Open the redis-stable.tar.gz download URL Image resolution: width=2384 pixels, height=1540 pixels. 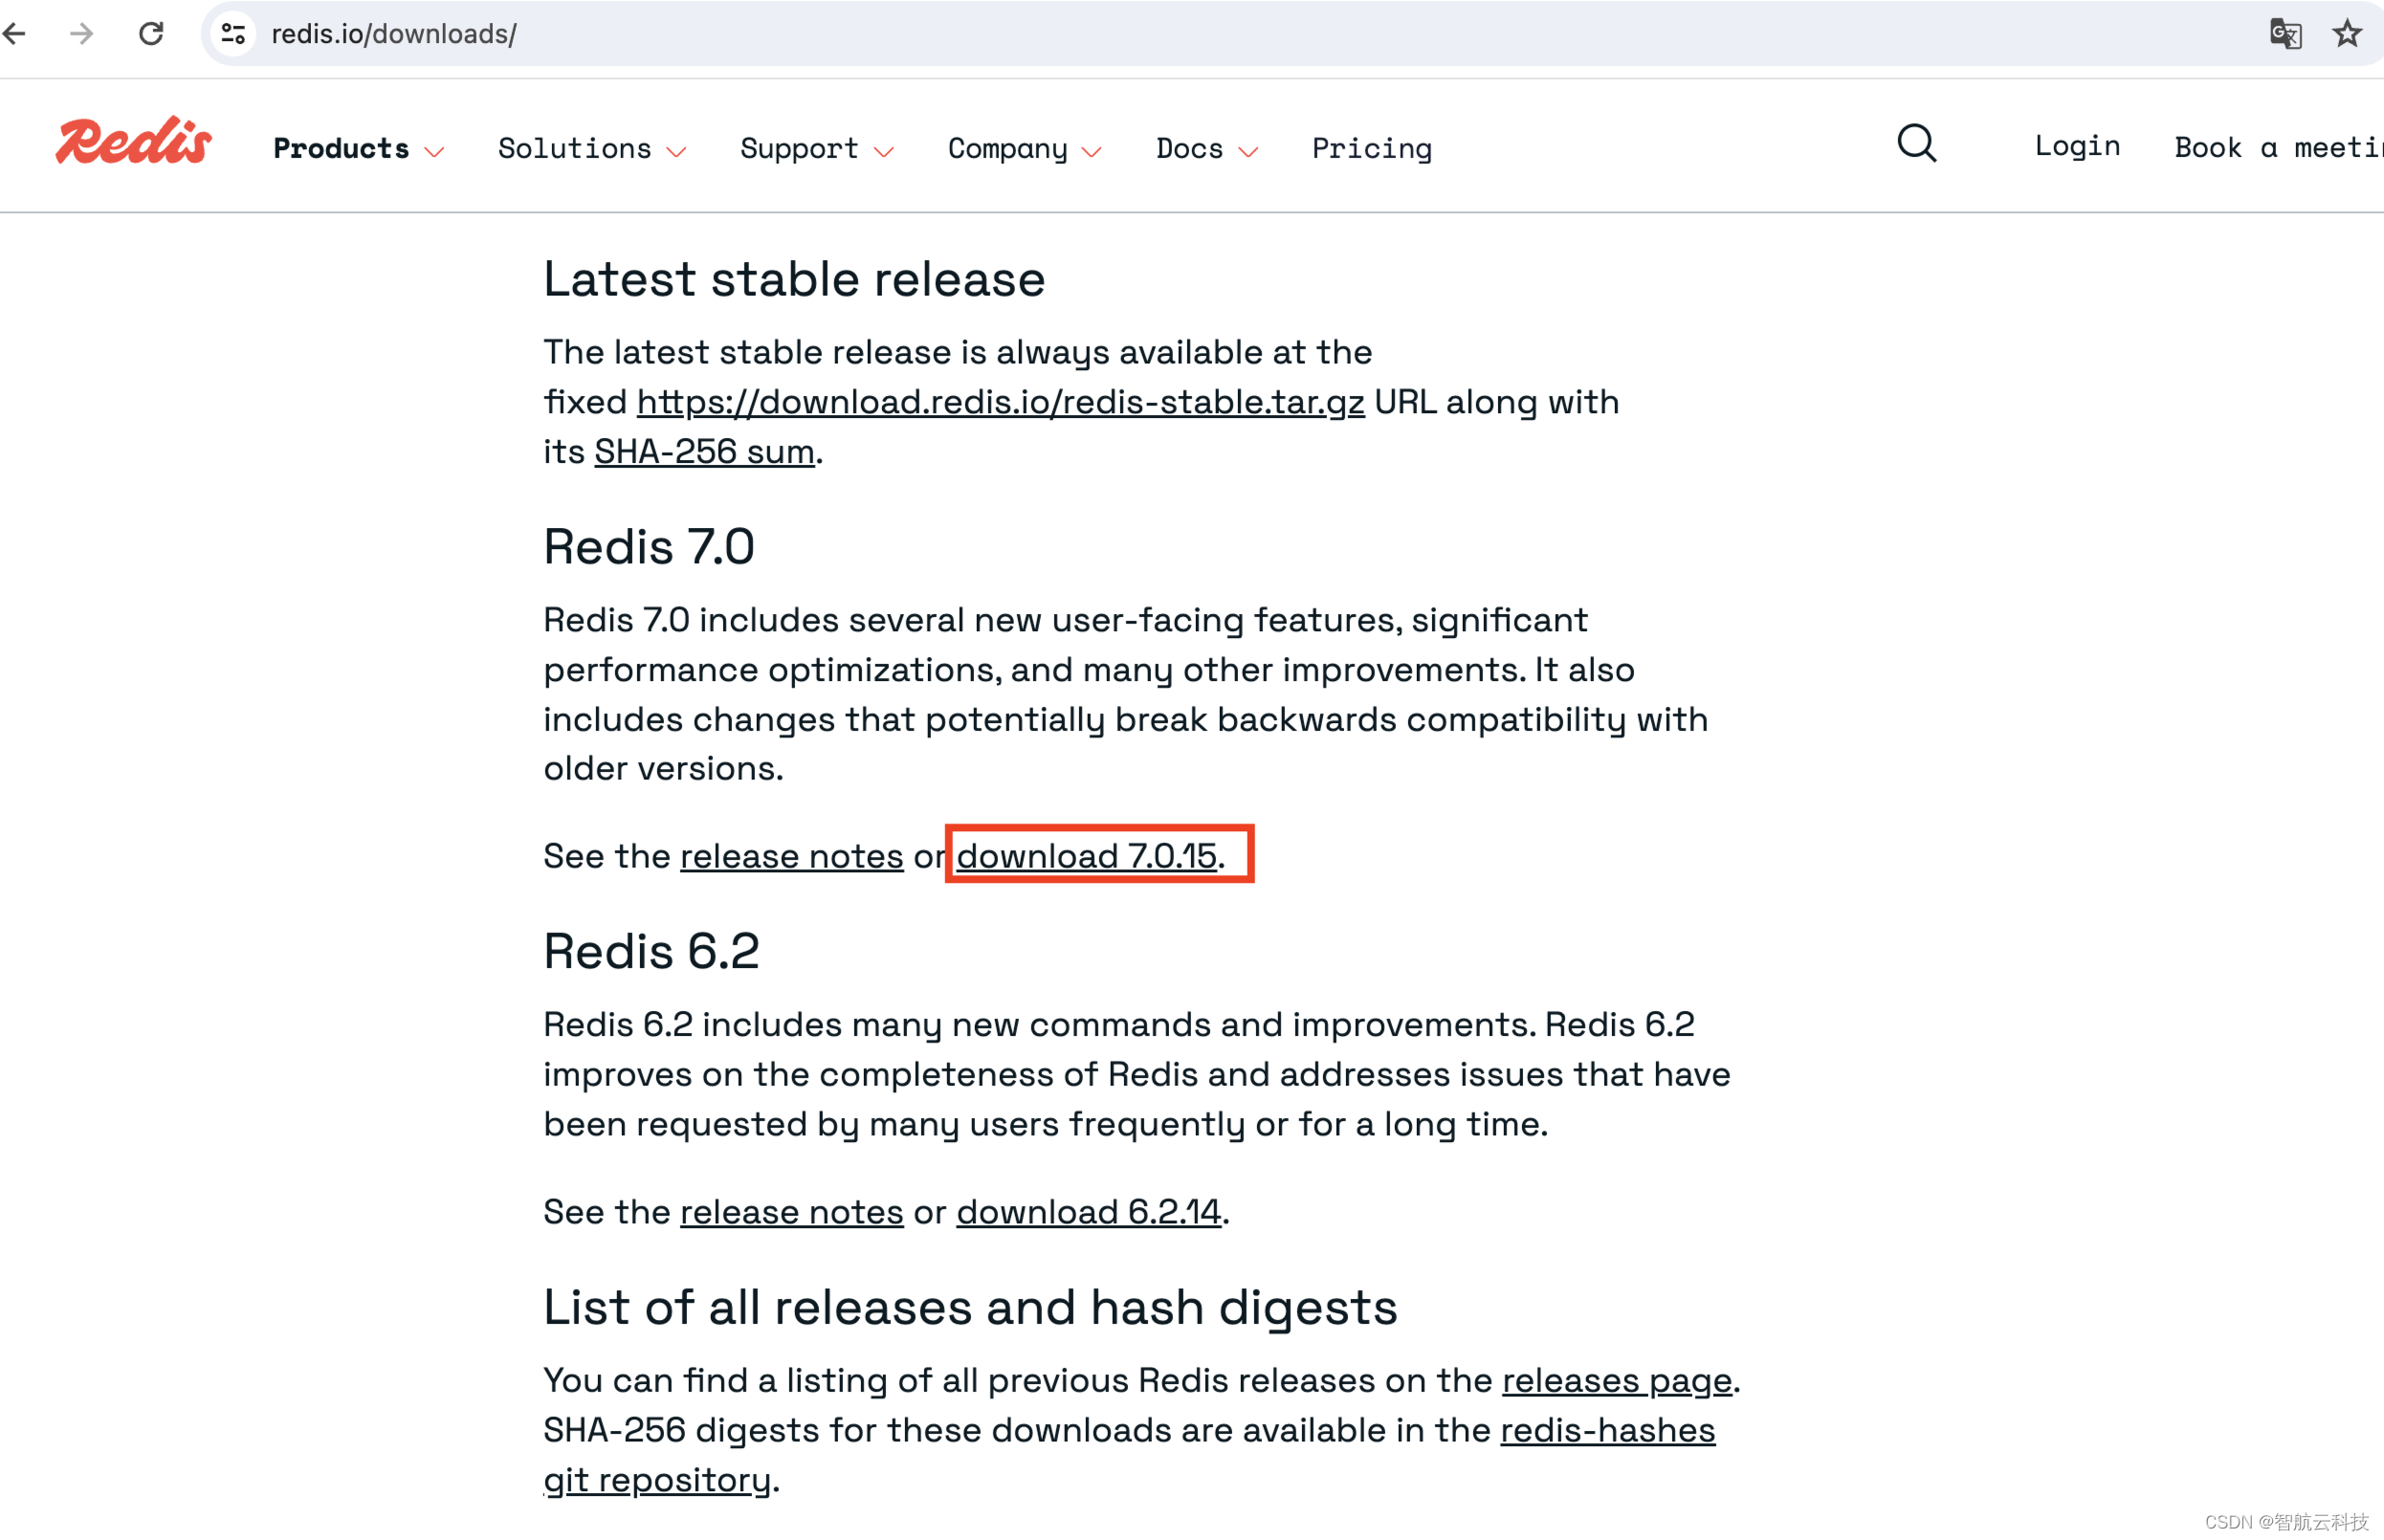tap(1000, 402)
